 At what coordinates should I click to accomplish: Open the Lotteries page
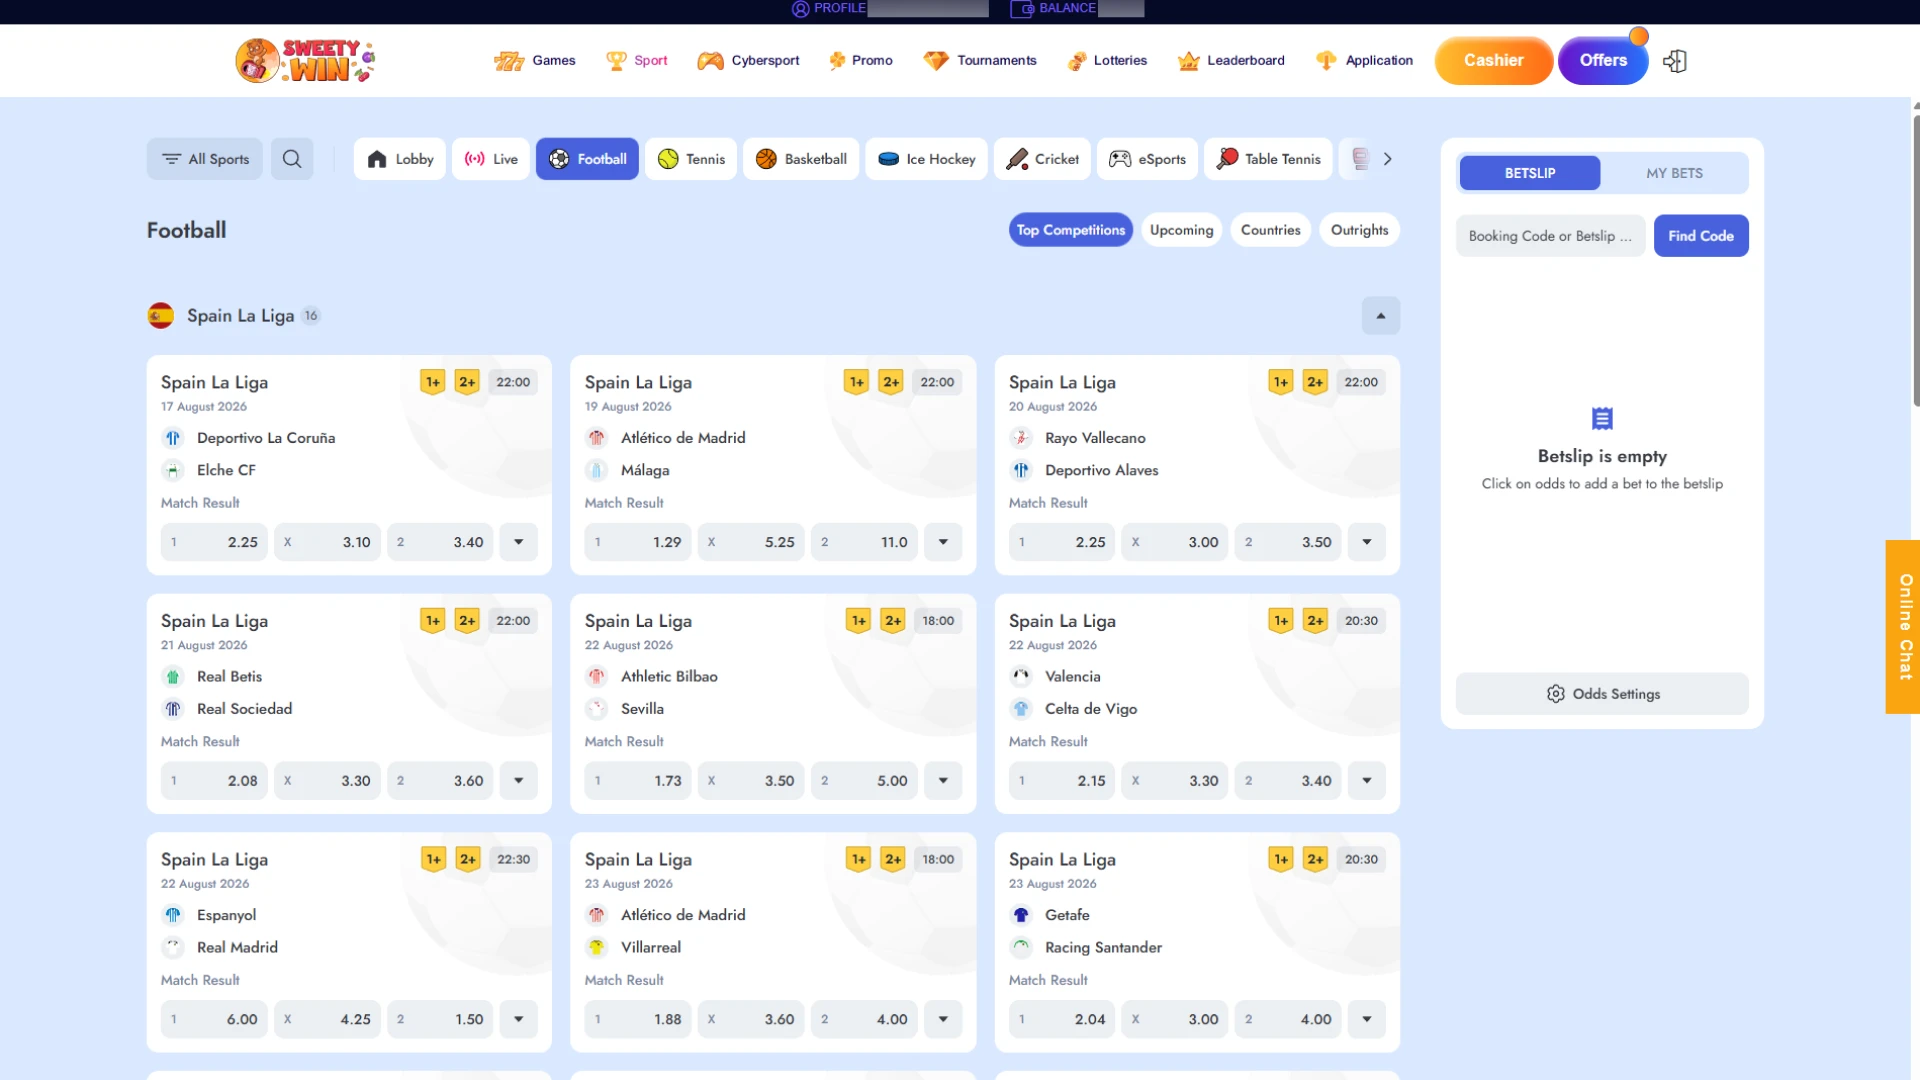coord(1107,61)
